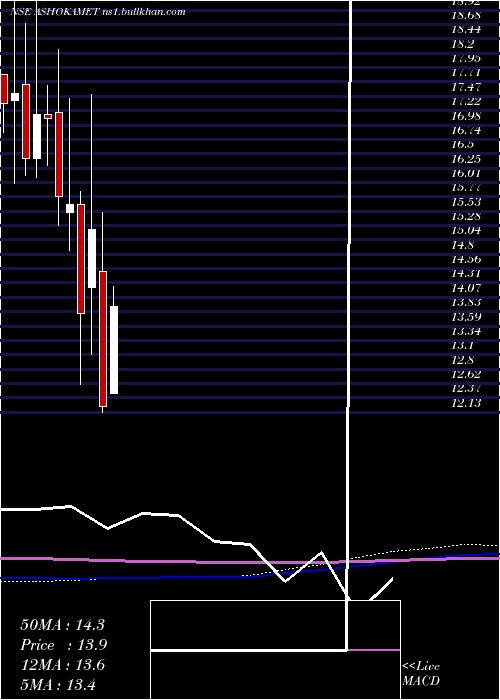Select the 16.5 price axis label
Viewport: 500px width, 700px height.
463,145
